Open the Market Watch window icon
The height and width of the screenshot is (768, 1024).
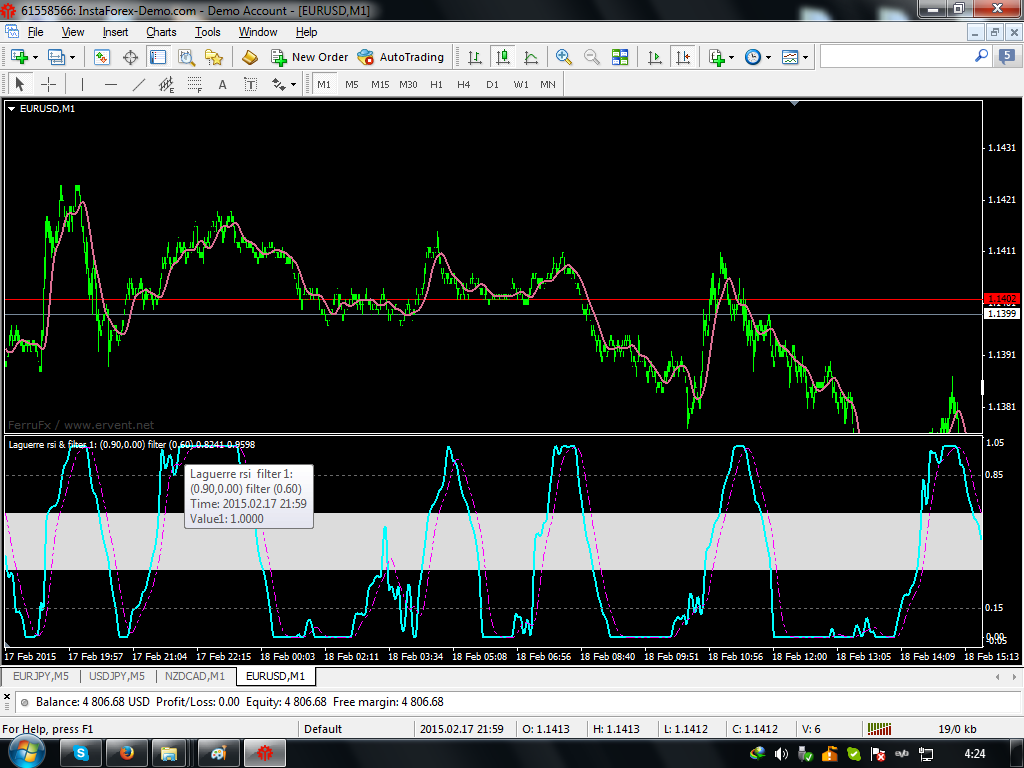(101, 57)
